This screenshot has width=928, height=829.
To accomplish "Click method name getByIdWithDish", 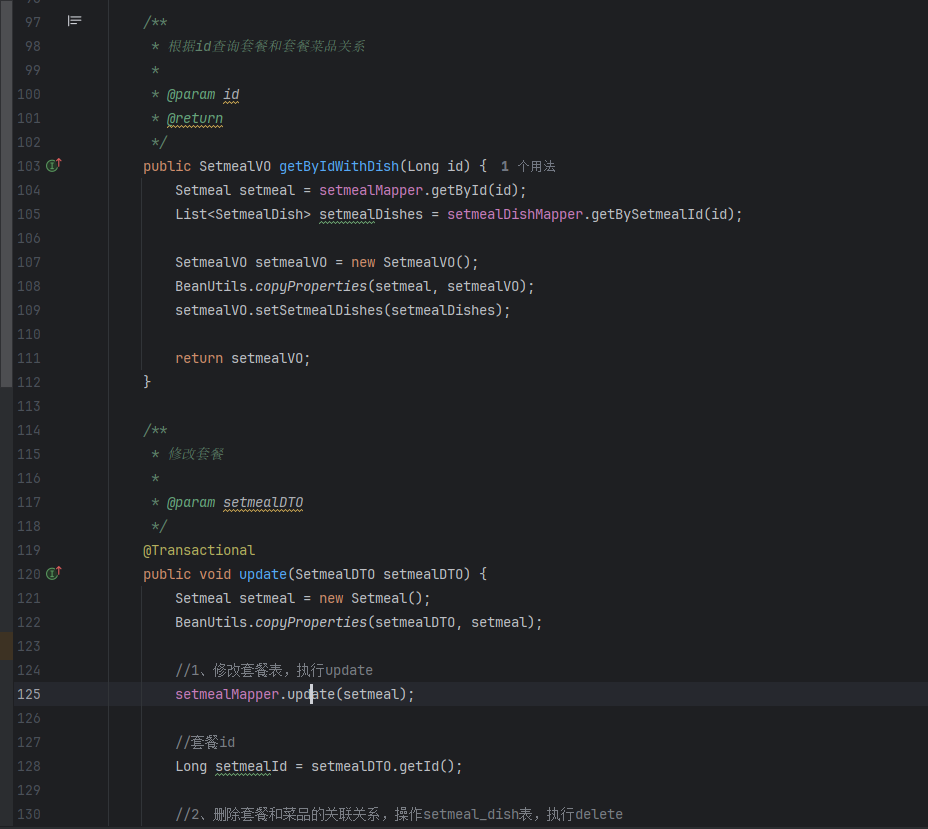I will 339,166.
